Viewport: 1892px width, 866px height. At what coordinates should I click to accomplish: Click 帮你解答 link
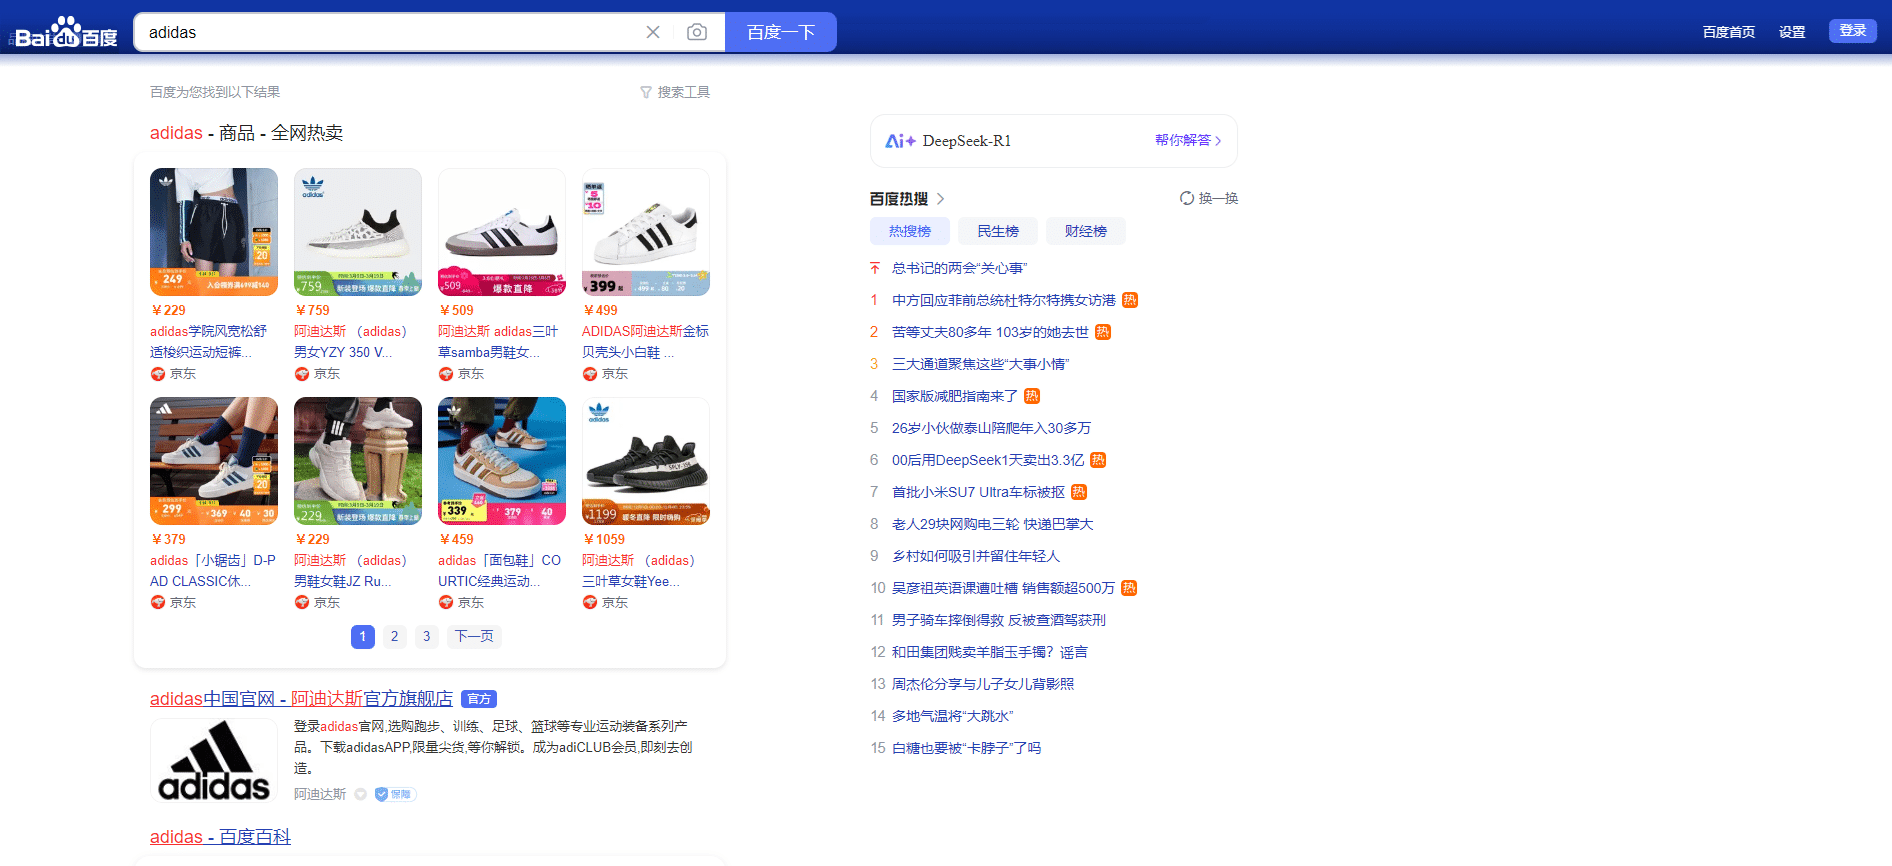click(1188, 140)
